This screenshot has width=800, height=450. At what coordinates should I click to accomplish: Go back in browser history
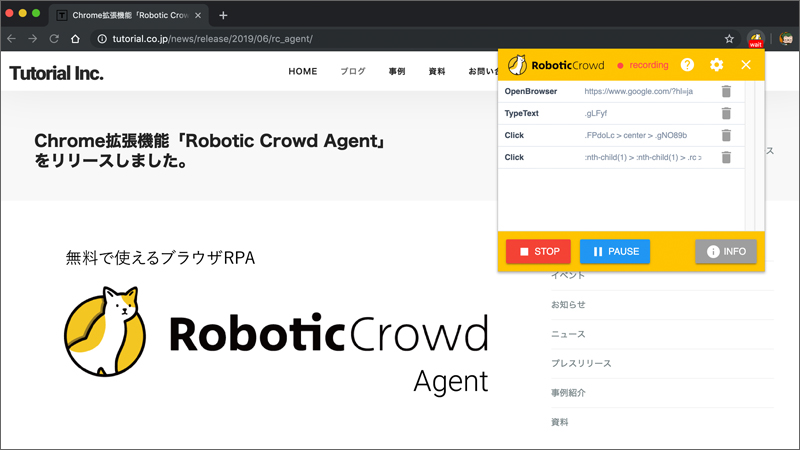(x=11, y=39)
